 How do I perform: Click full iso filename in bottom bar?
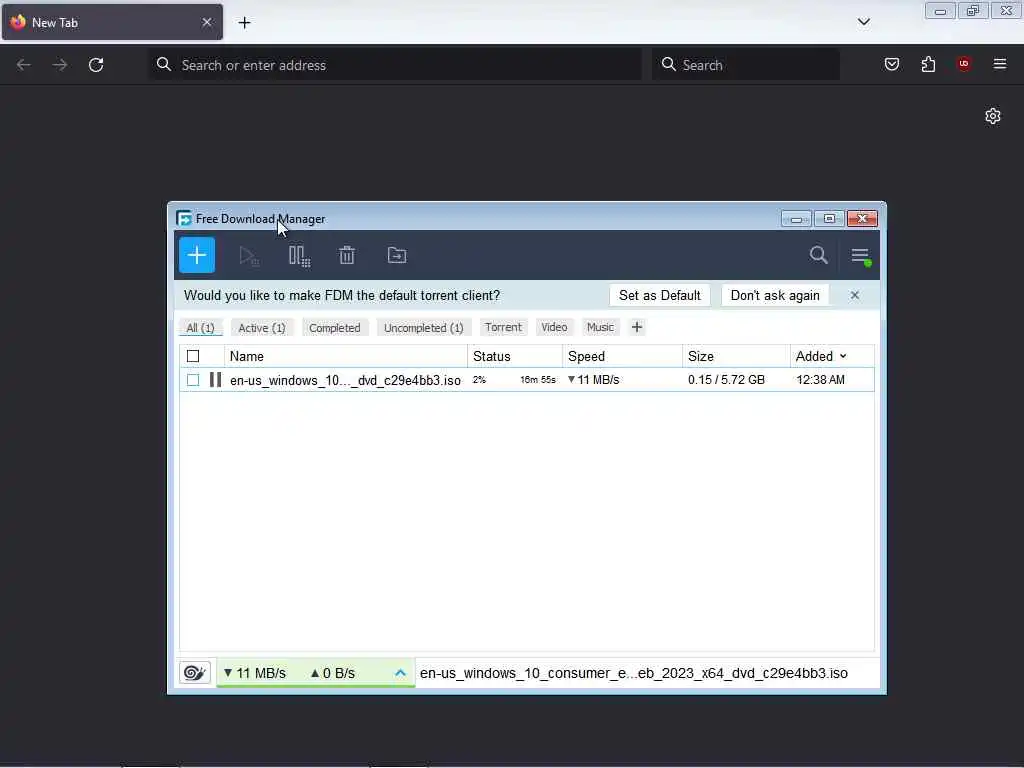point(633,673)
